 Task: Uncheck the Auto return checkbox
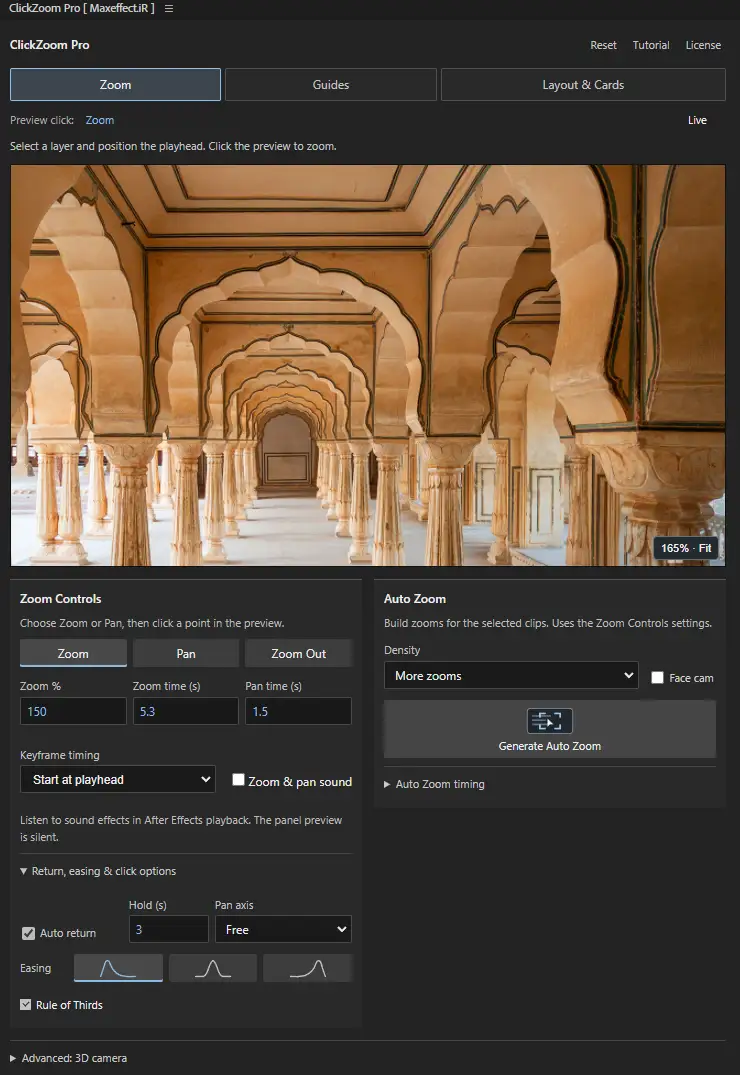pos(28,933)
